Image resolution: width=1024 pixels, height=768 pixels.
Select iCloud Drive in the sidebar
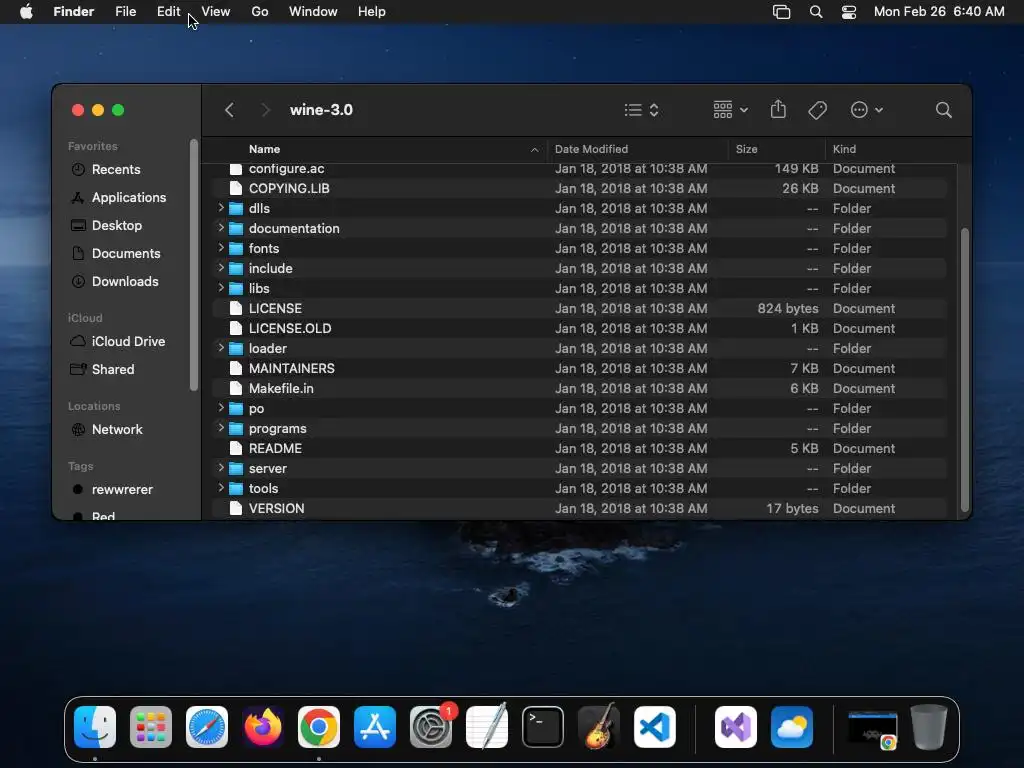point(128,342)
